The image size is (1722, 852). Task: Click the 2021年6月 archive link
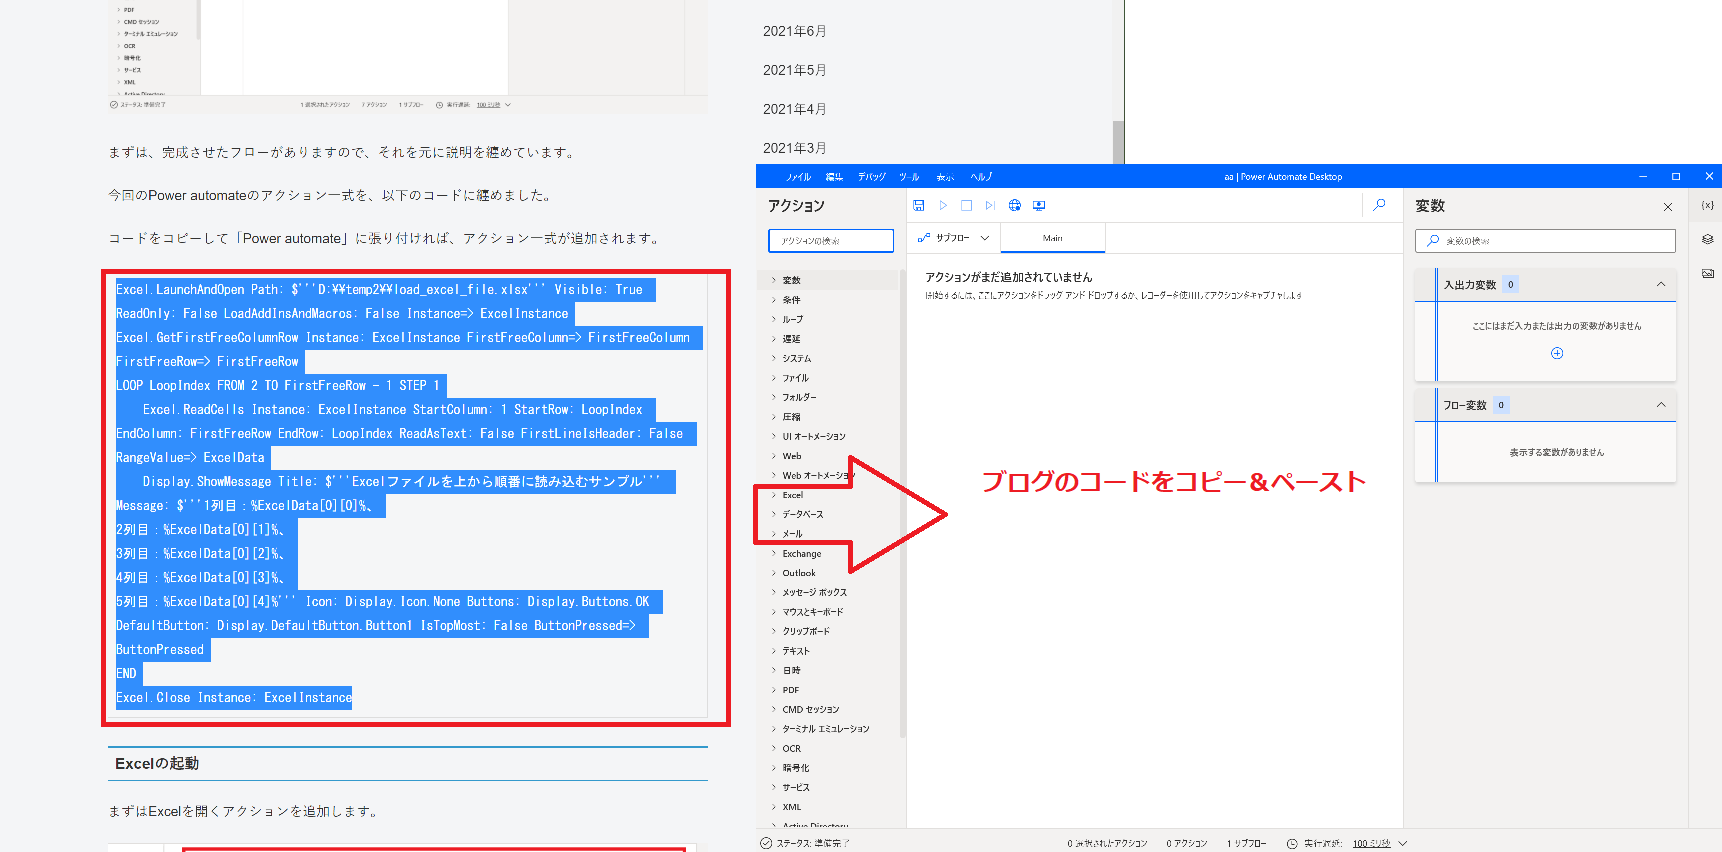pos(794,31)
